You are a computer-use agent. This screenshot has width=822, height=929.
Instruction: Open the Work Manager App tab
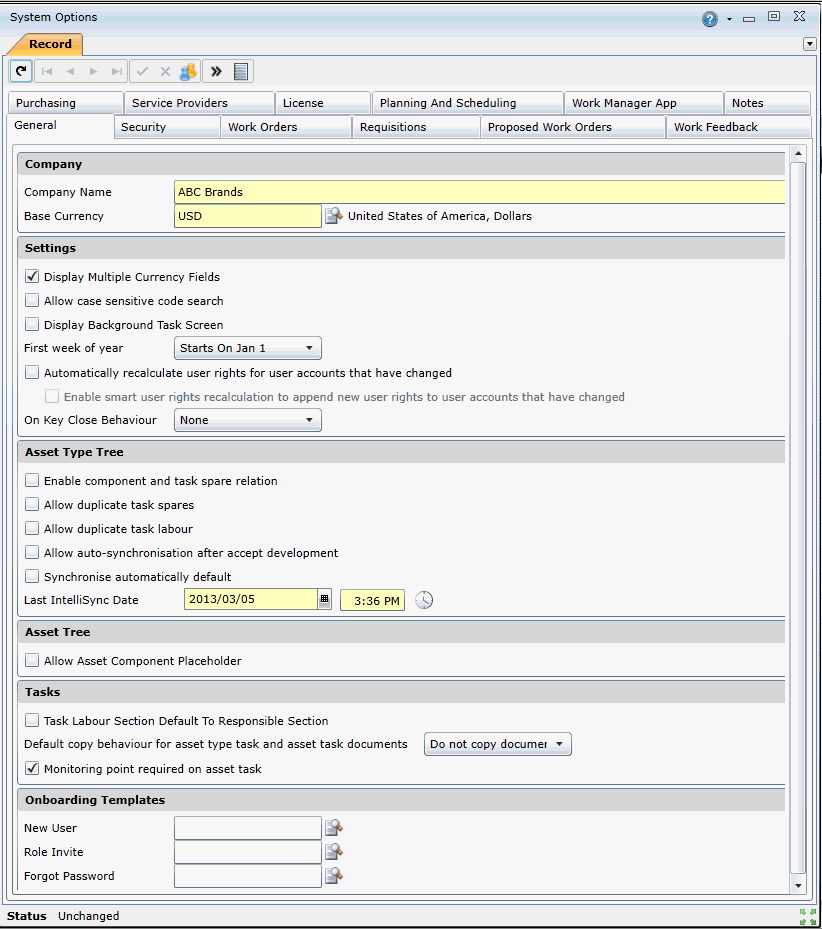tap(644, 103)
